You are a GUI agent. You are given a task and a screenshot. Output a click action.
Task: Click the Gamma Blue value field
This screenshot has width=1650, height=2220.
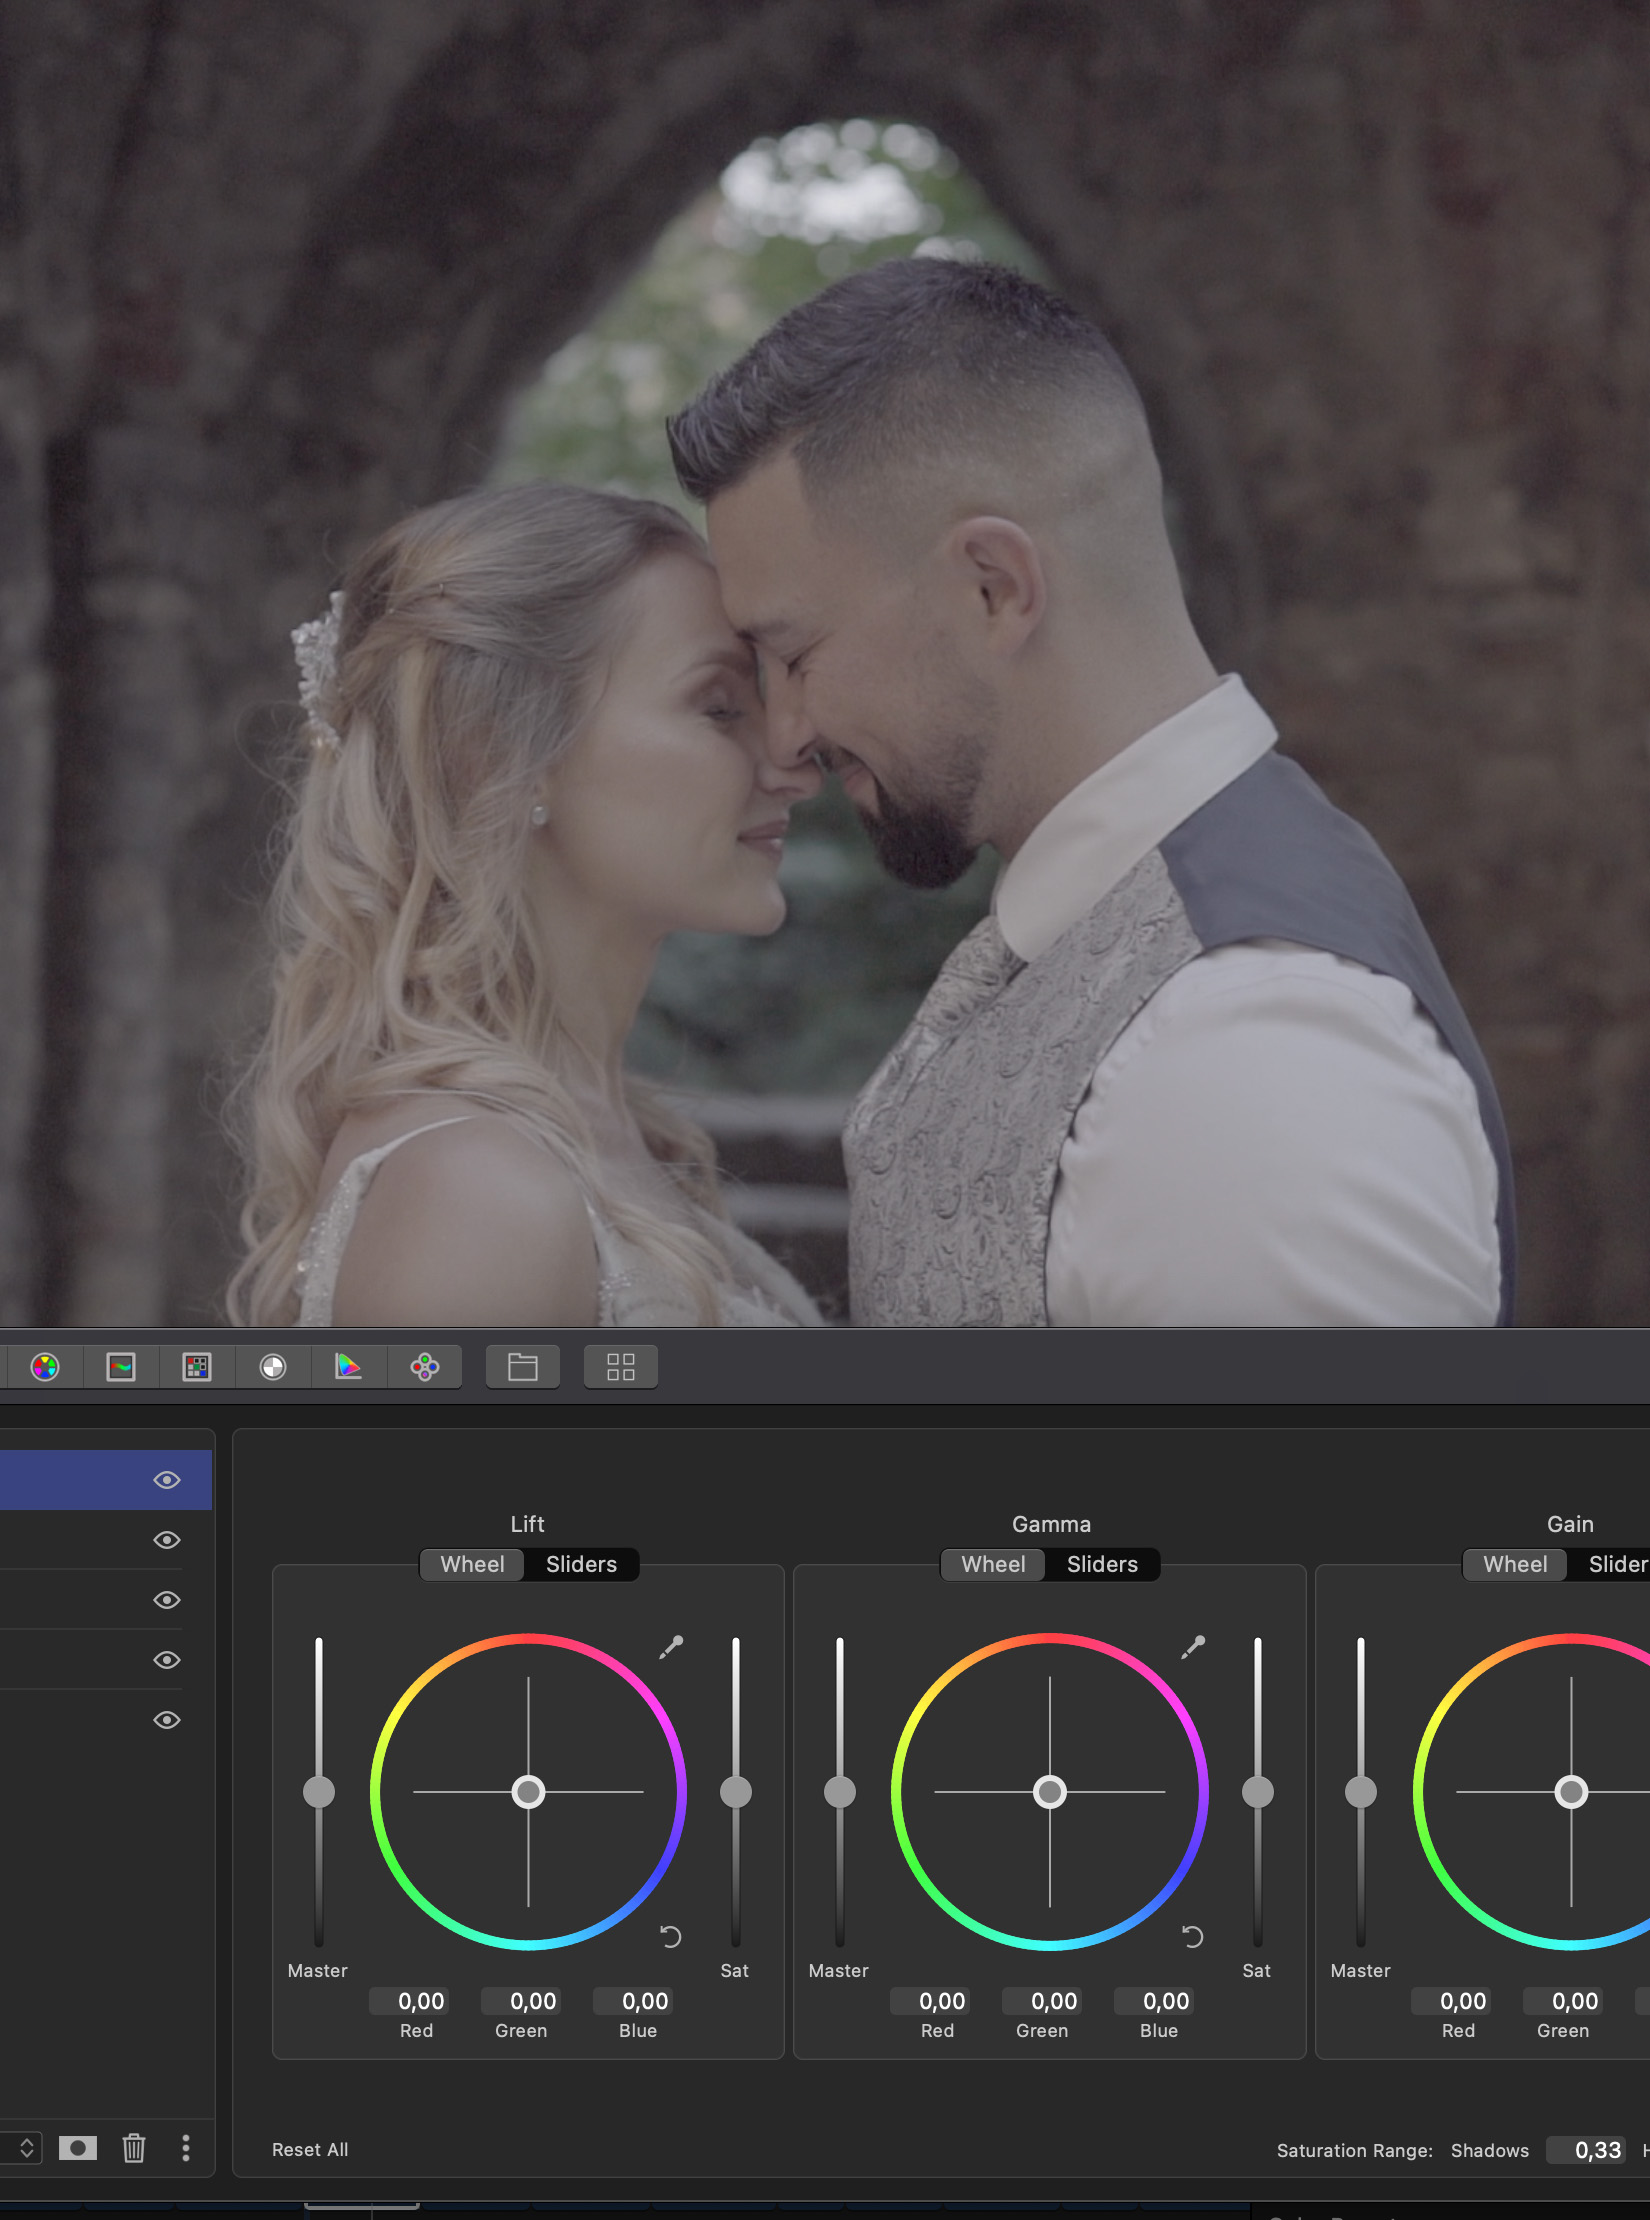pos(1154,2001)
